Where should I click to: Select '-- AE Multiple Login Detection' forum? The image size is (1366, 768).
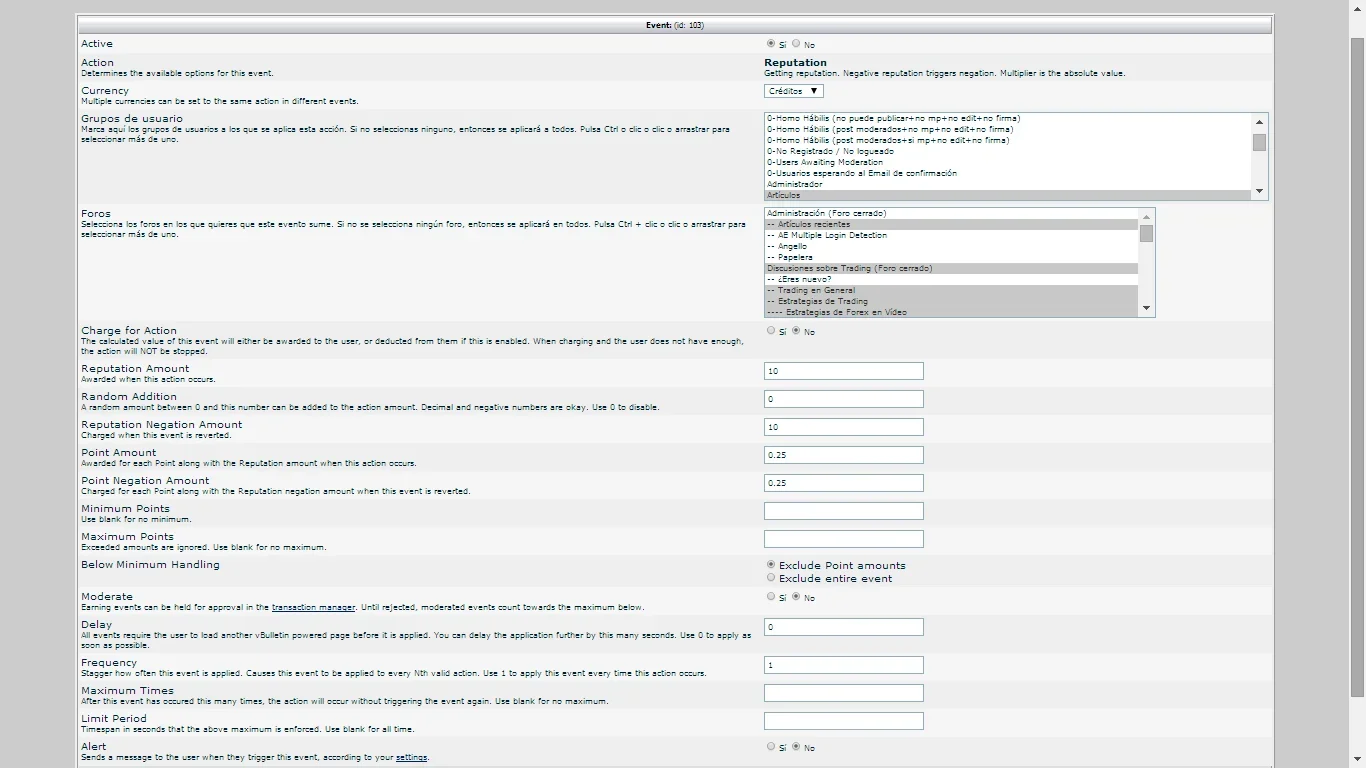pyautogui.click(x=952, y=236)
